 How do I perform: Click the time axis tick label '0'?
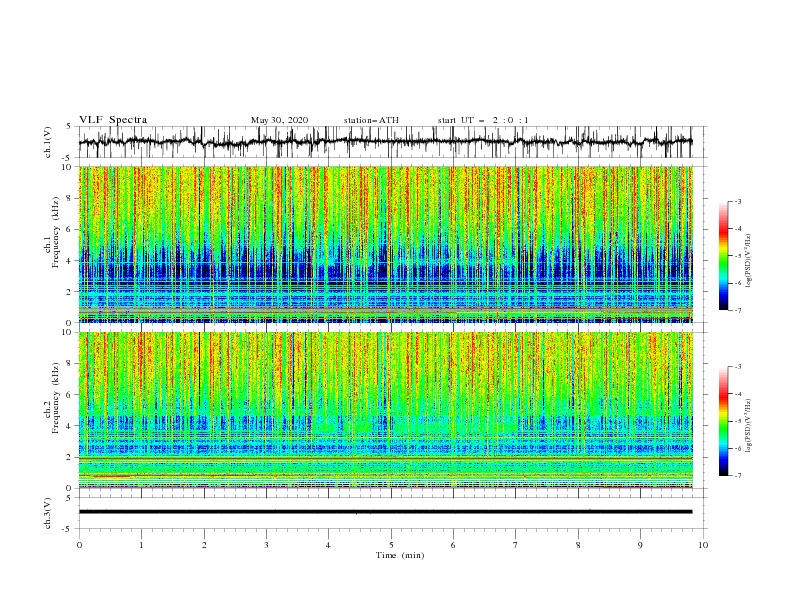click(x=79, y=545)
